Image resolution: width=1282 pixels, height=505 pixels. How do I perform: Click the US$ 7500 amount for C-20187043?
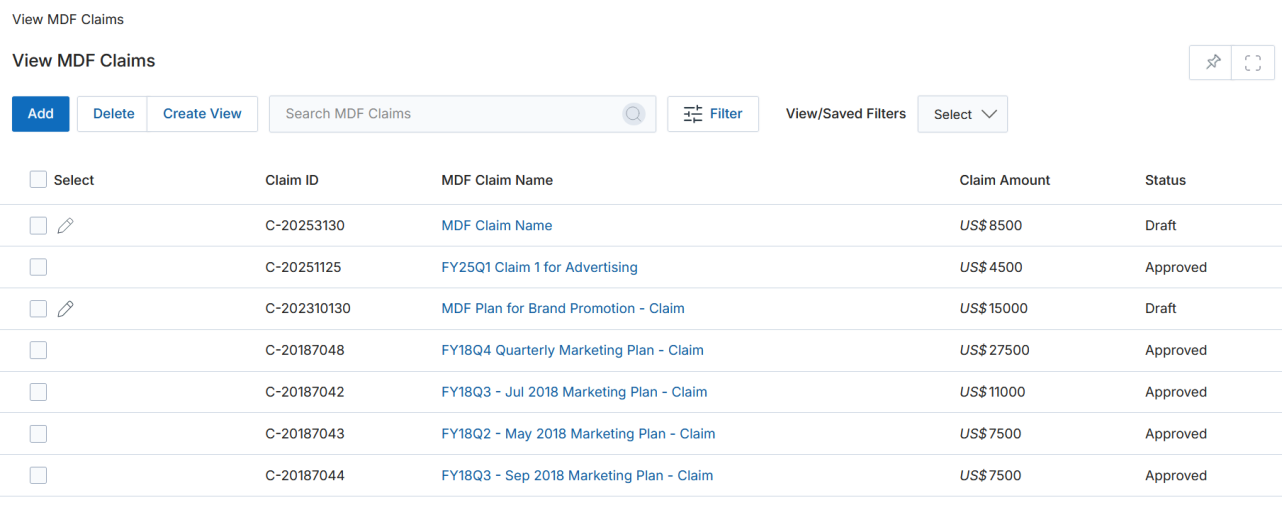coord(991,434)
